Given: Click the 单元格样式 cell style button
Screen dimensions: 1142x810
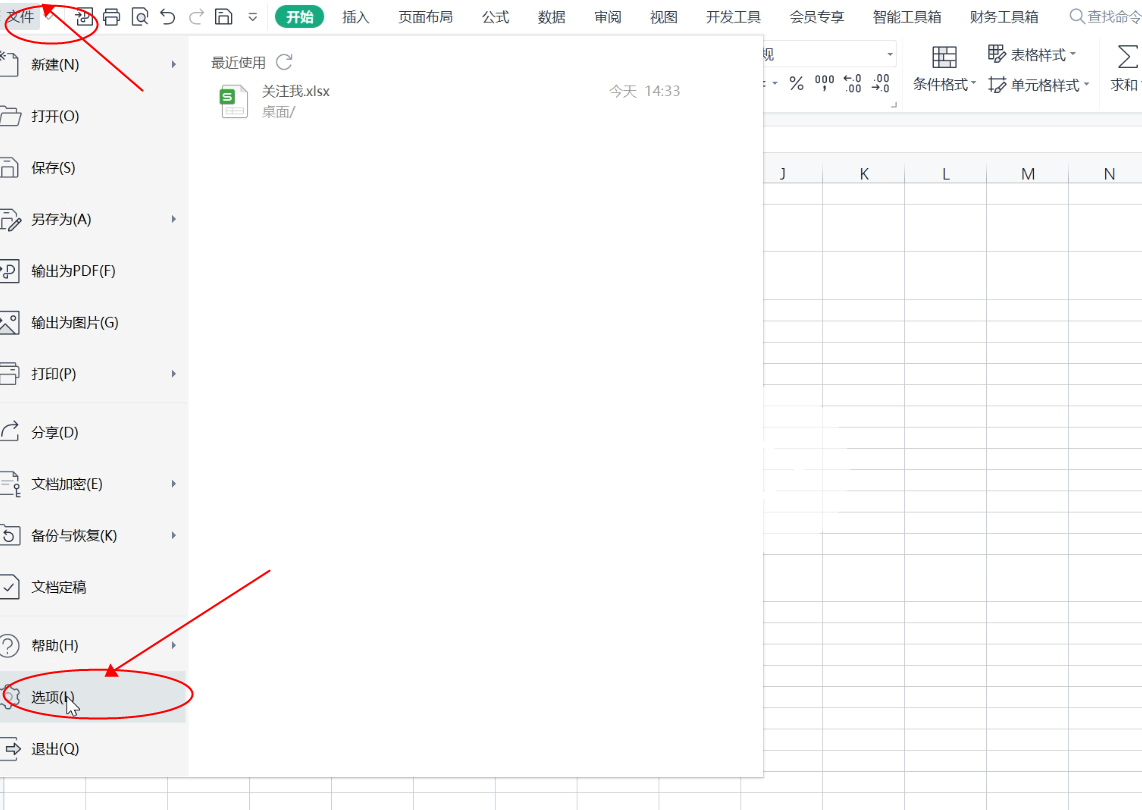Looking at the screenshot, I should click(1039, 85).
